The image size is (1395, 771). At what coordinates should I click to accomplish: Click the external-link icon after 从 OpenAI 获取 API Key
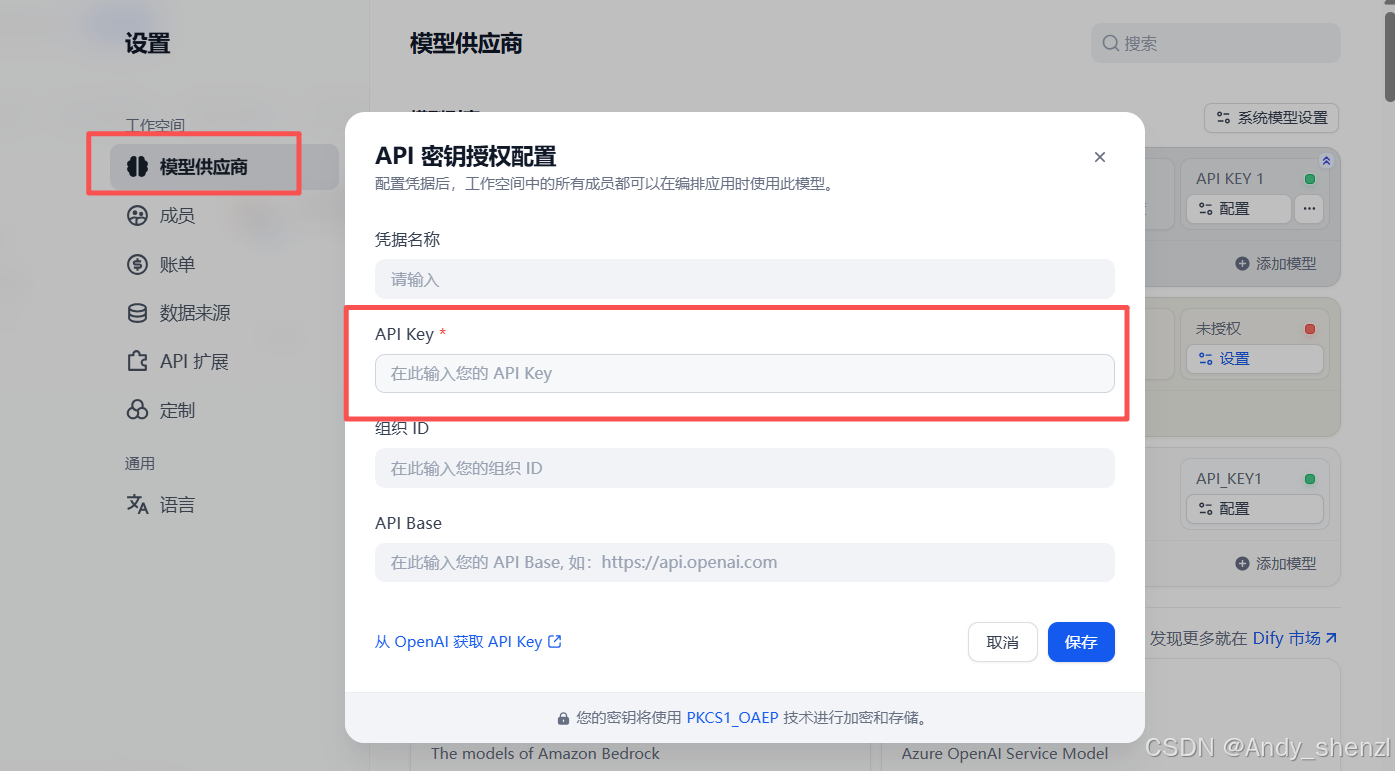click(x=555, y=642)
